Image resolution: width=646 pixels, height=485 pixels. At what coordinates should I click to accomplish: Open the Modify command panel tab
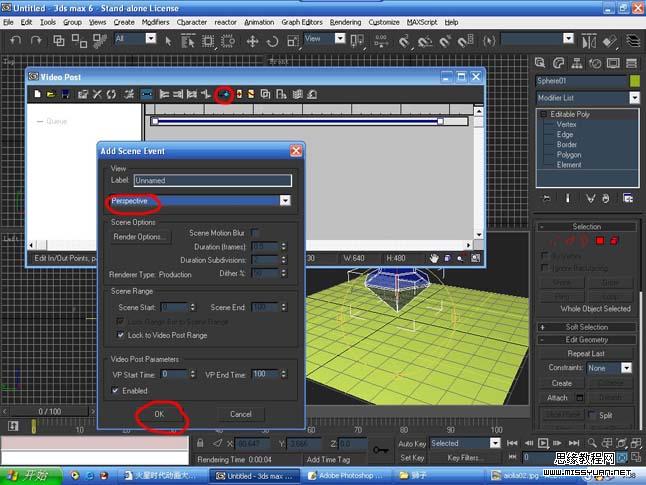558,63
